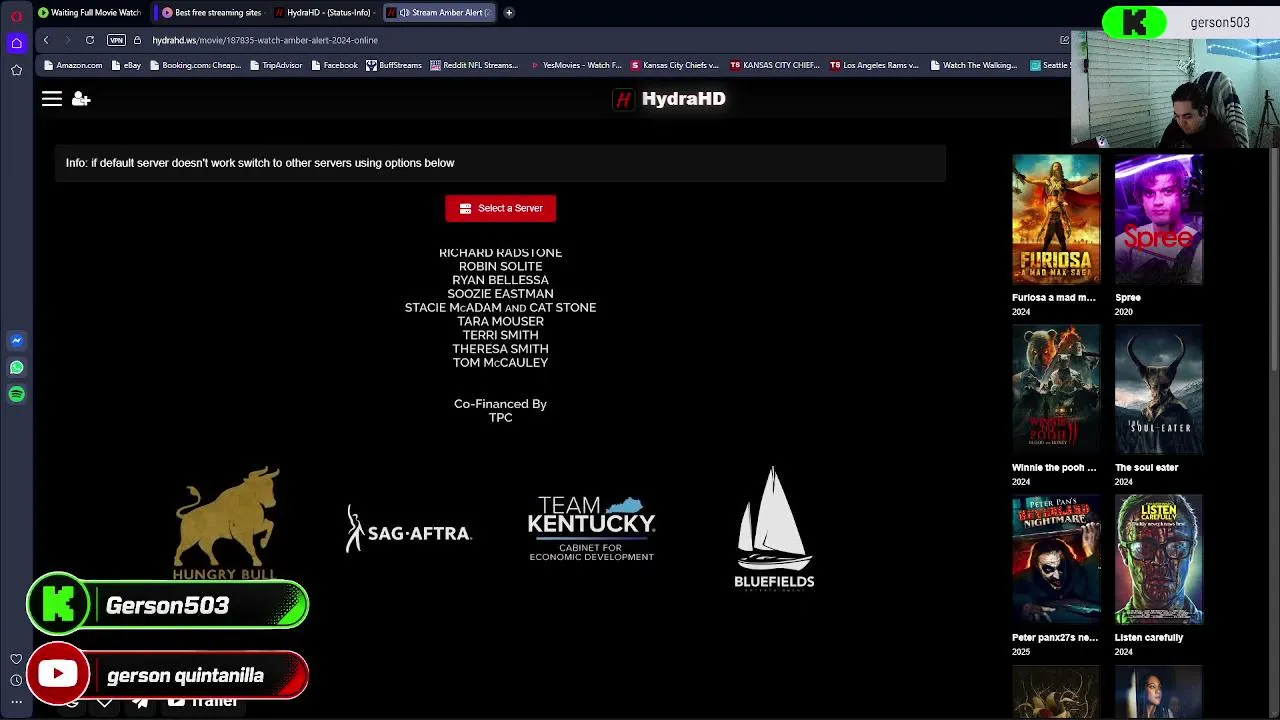Open the Furiosa movie poster
Screen dimensions: 1280x720
pyautogui.click(x=1056, y=219)
